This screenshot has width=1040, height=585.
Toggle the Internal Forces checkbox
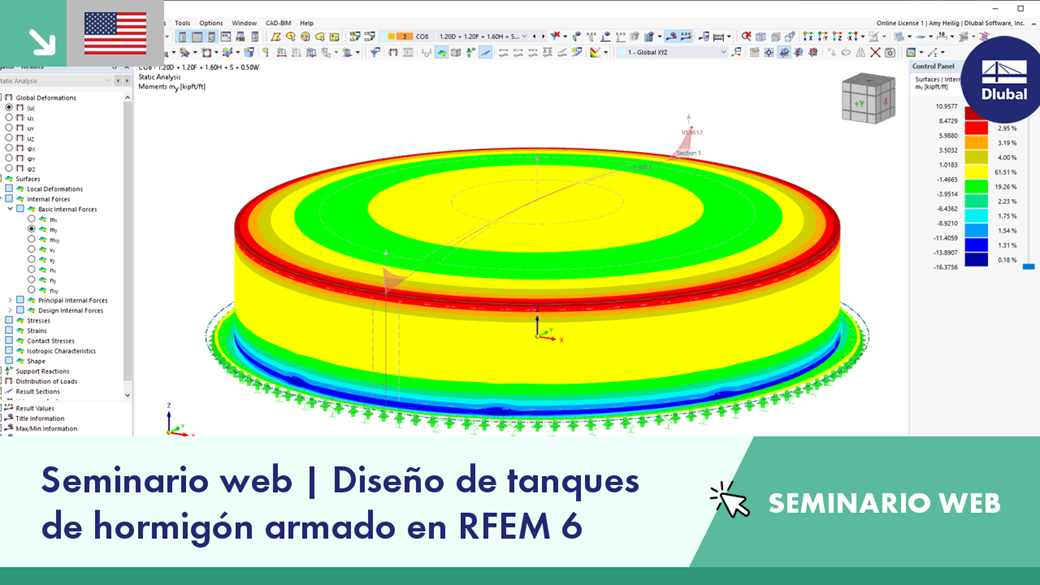9,198
